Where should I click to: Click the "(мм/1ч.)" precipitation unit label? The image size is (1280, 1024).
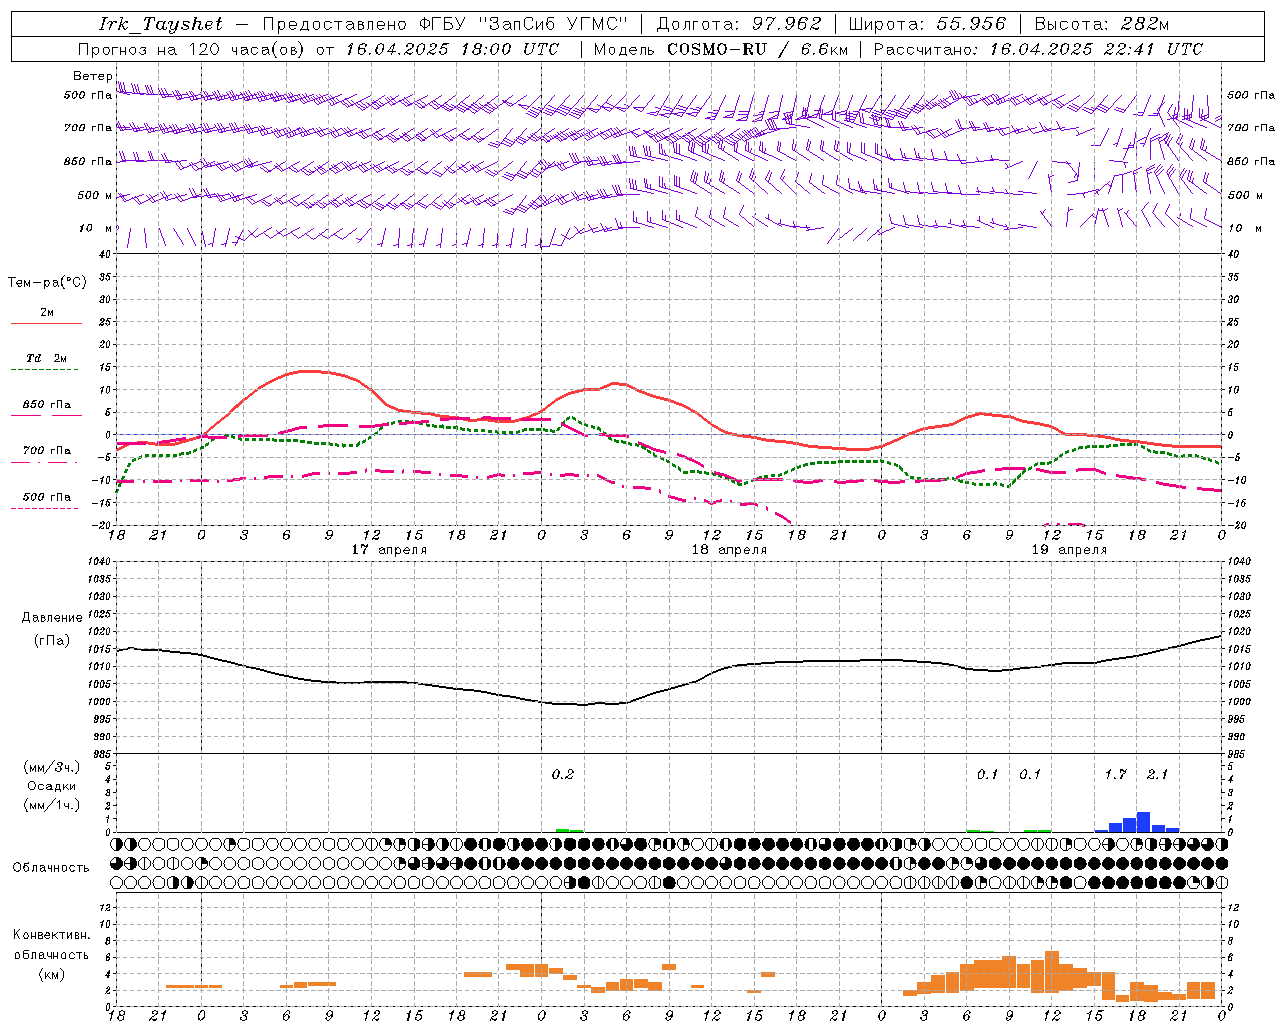[x=52, y=805]
